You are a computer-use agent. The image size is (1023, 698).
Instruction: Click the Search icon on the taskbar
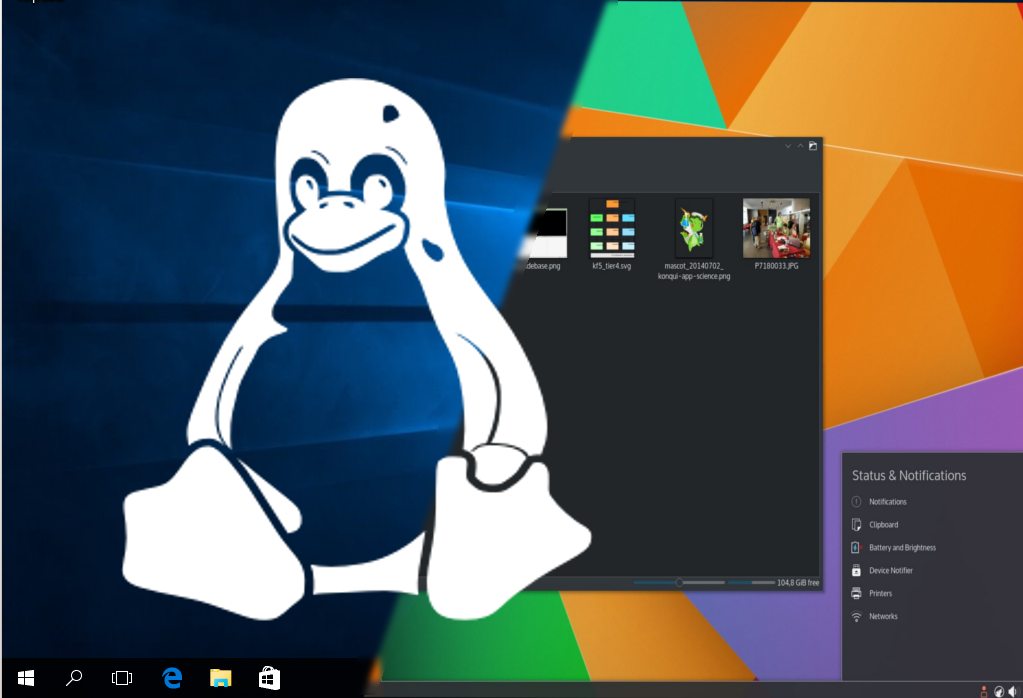click(72, 678)
